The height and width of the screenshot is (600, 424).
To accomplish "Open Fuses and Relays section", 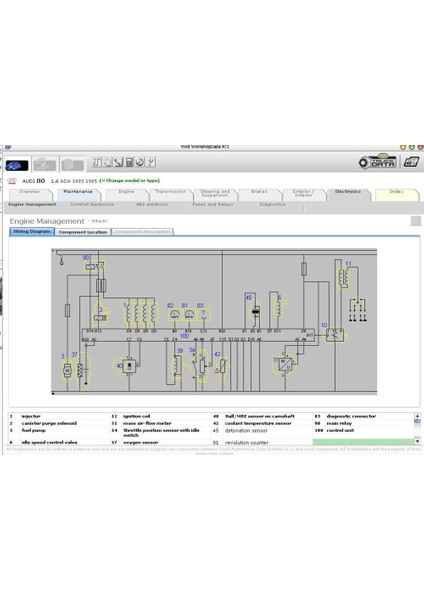I will pos(213,204).
